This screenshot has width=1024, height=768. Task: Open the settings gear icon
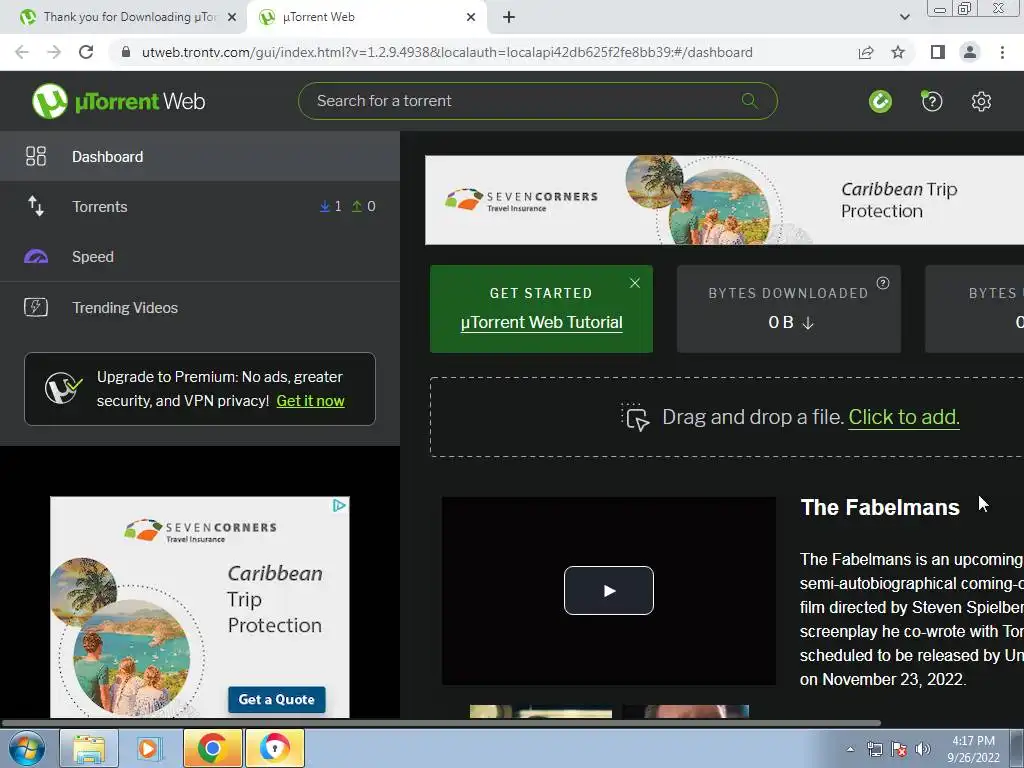tap(981, 101)
